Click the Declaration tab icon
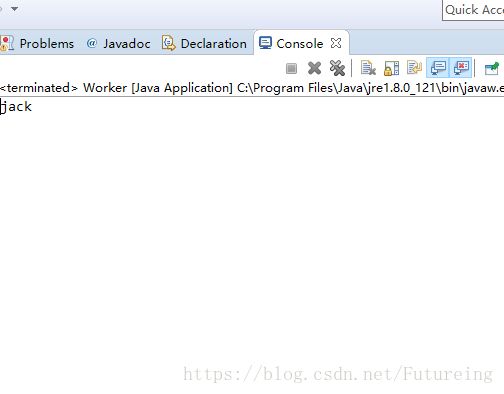 tap(168, 43)
